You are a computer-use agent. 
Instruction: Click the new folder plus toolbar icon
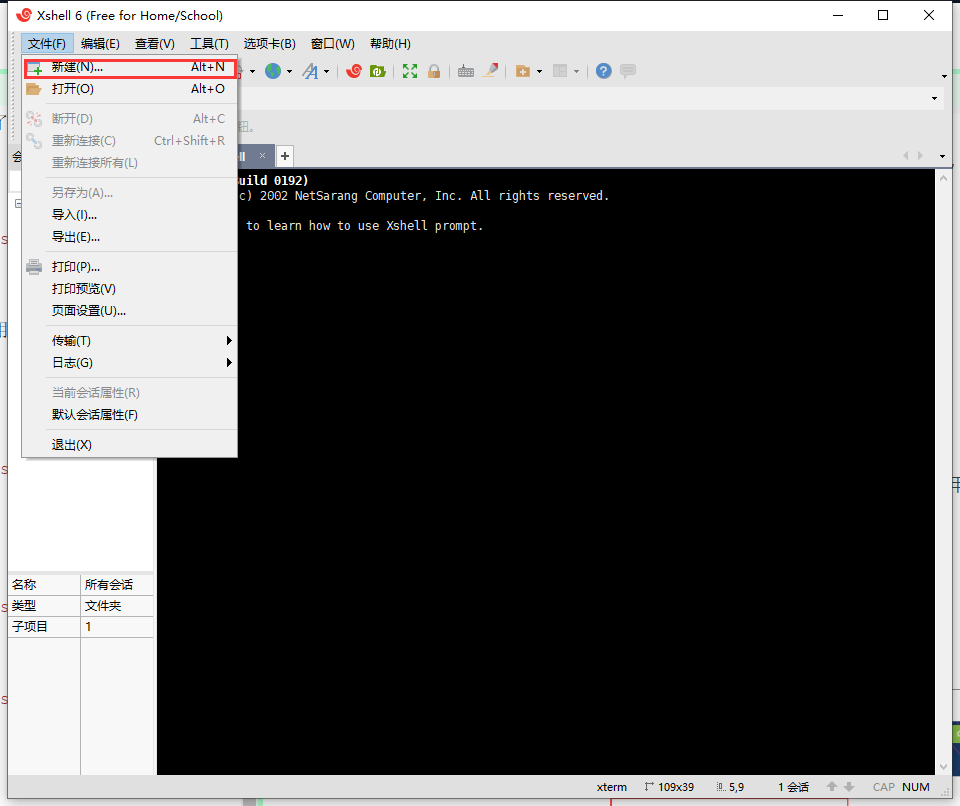(522, 71)
